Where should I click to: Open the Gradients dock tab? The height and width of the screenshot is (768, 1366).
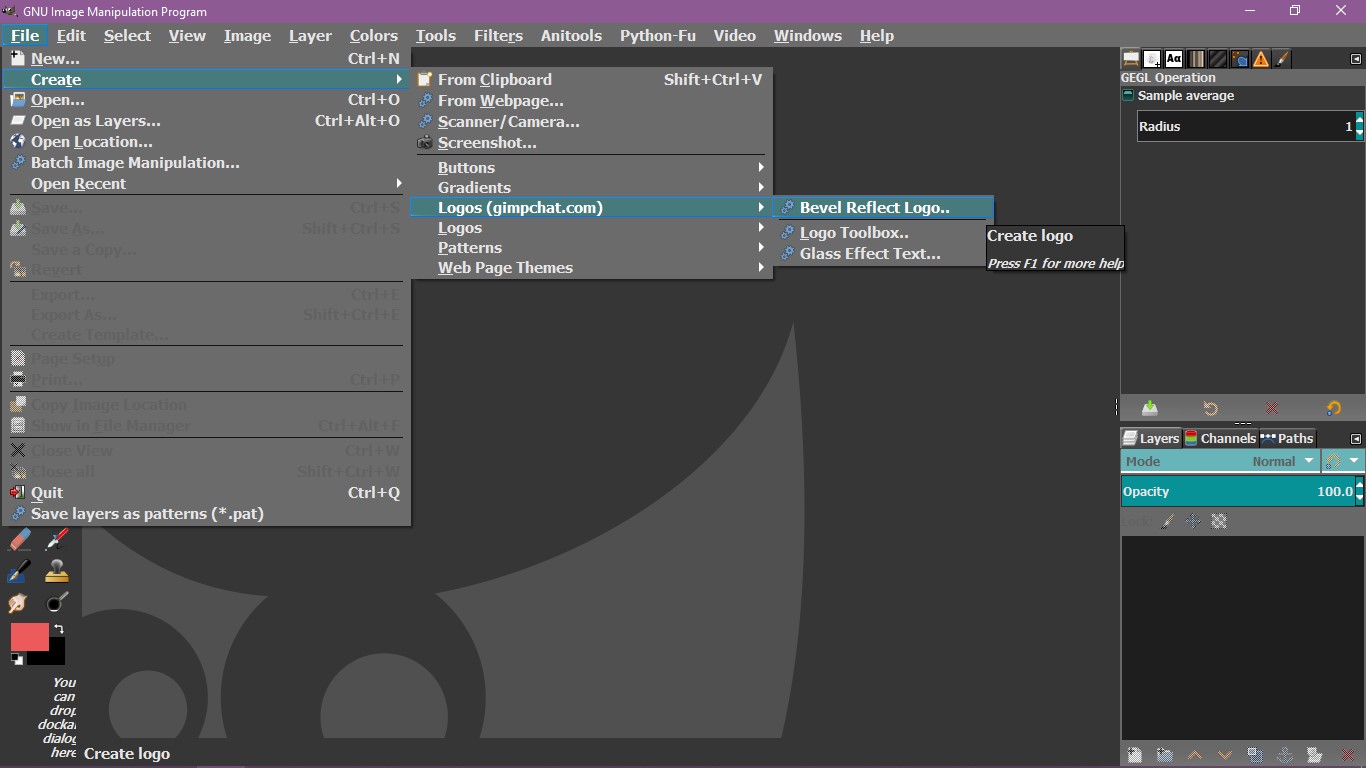1196,59
